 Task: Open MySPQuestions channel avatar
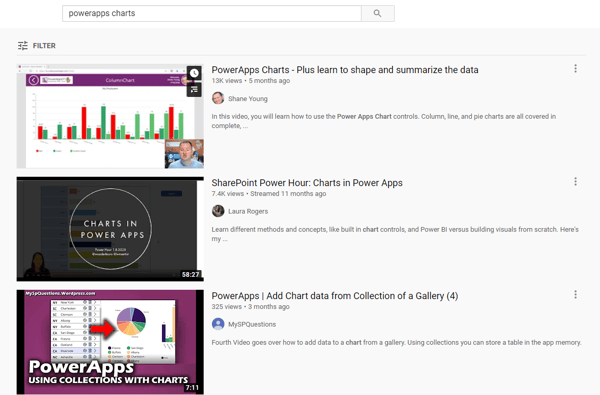218,324
